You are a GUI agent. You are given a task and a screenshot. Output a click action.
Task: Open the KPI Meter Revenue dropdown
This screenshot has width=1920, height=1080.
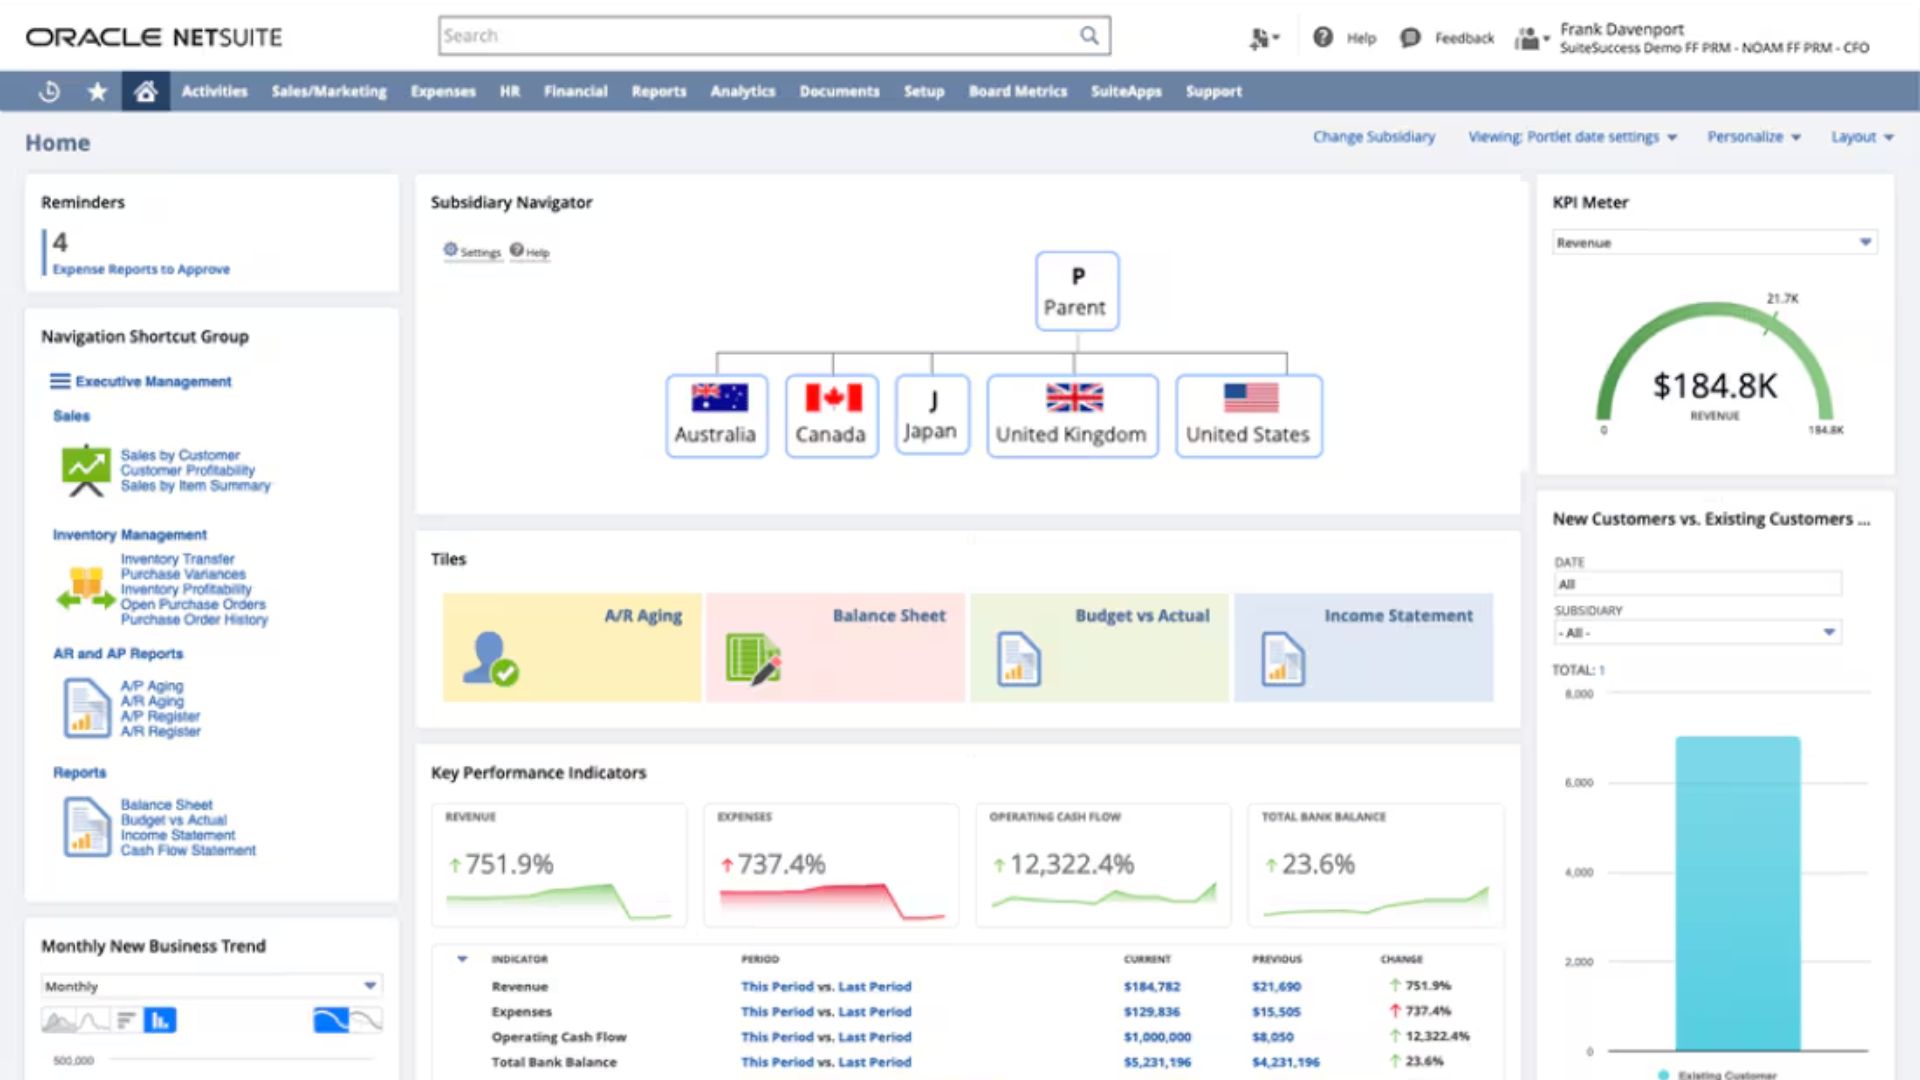tap(1714, 242)
